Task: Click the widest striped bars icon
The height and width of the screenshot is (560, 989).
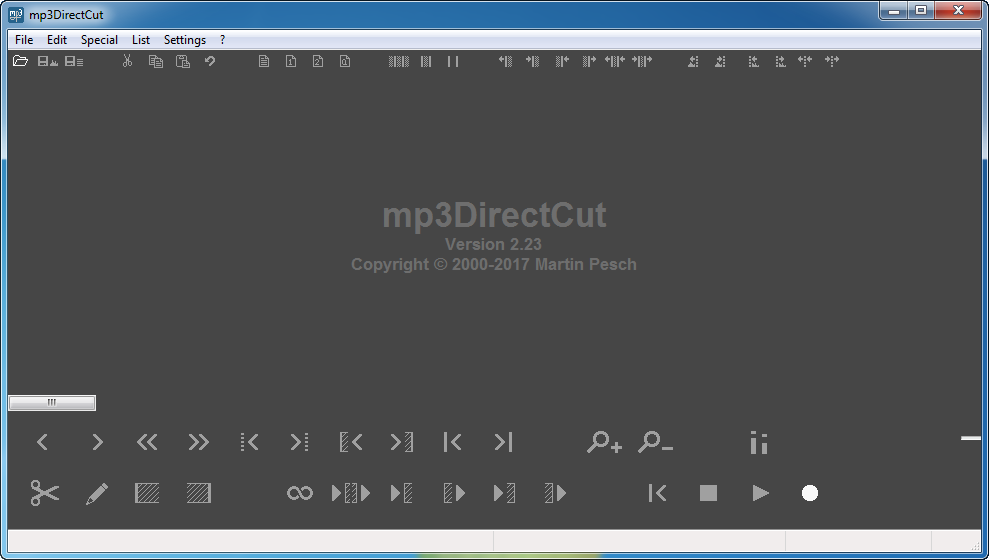Action: click(x=399, y=61)
